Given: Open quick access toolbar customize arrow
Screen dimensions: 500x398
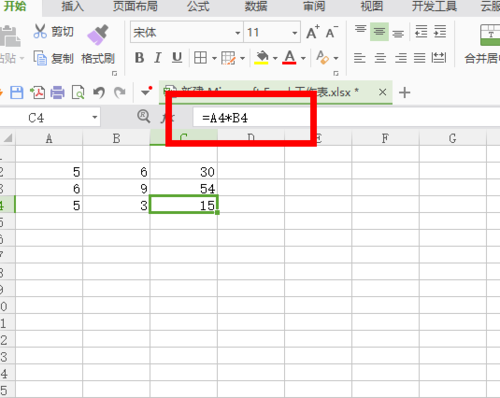Looking at the screenshot, I should (x=146, y=92).
